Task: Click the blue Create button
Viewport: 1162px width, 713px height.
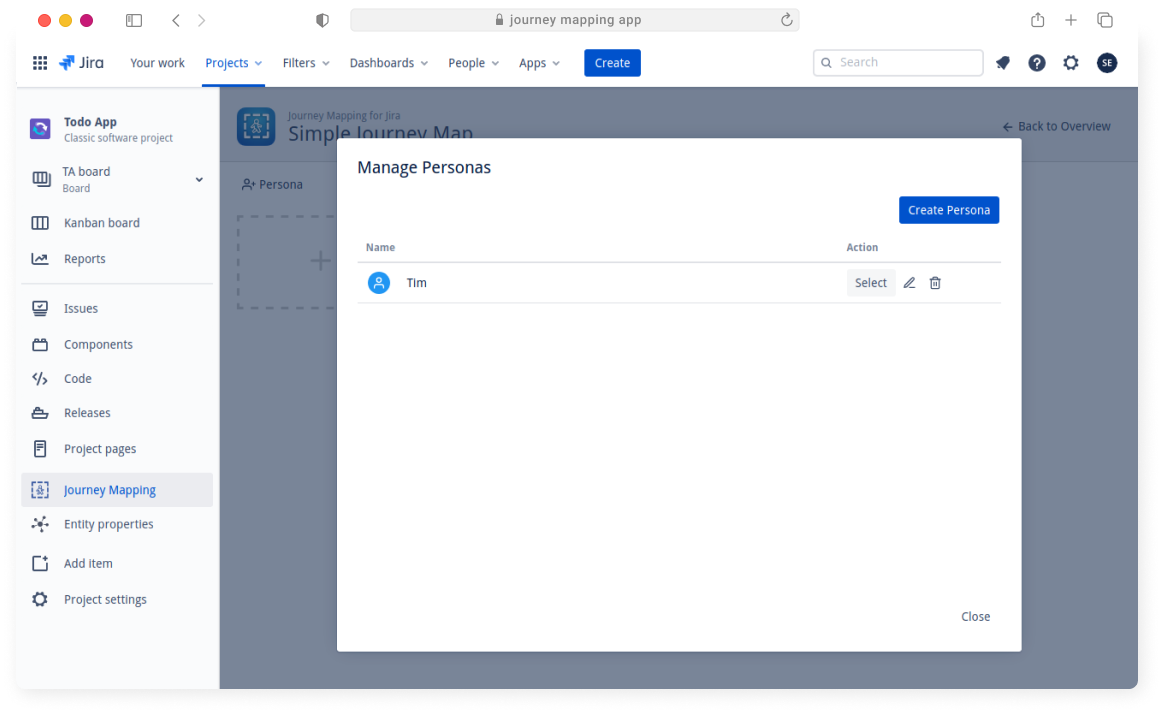Action: [612, 63]
